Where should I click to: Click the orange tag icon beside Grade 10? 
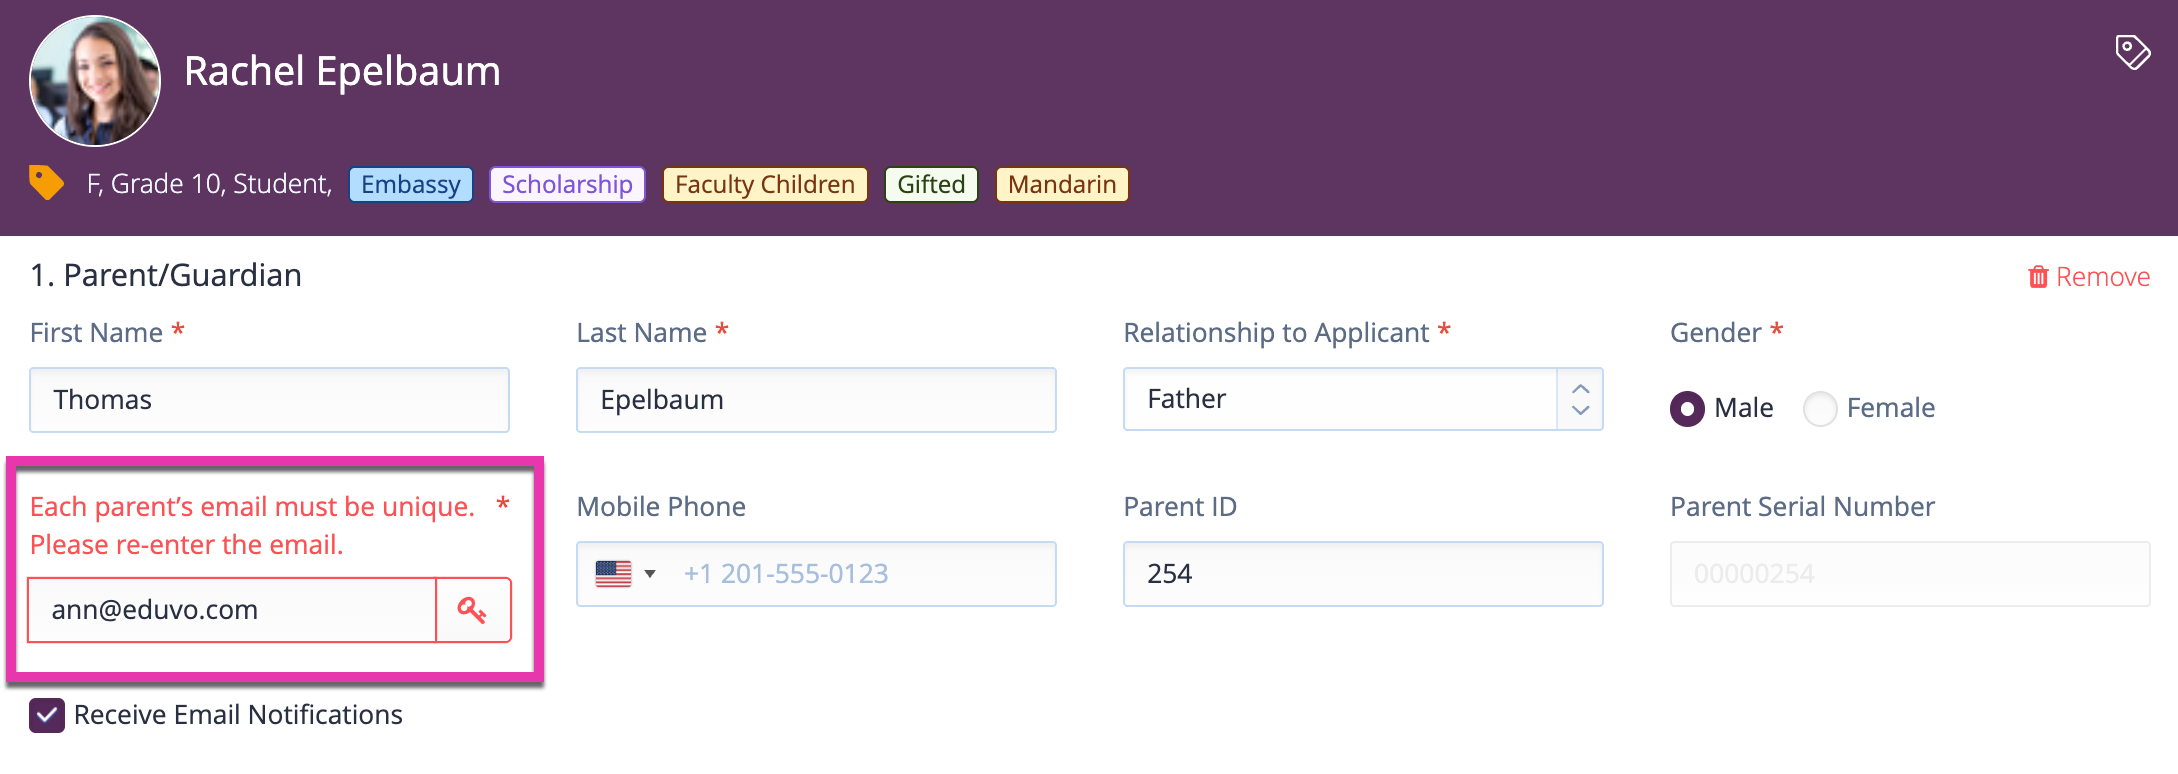click(x=46, y=183)
